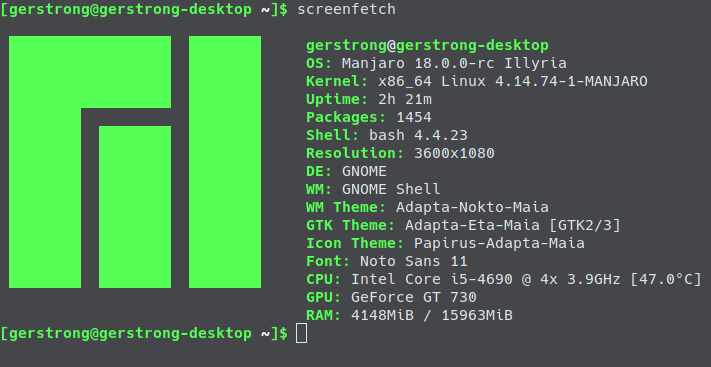The height and width of the screenshot is (367, 711).
Task: Click the Font line Noto Sans 11
Action: tap(387, 261)
